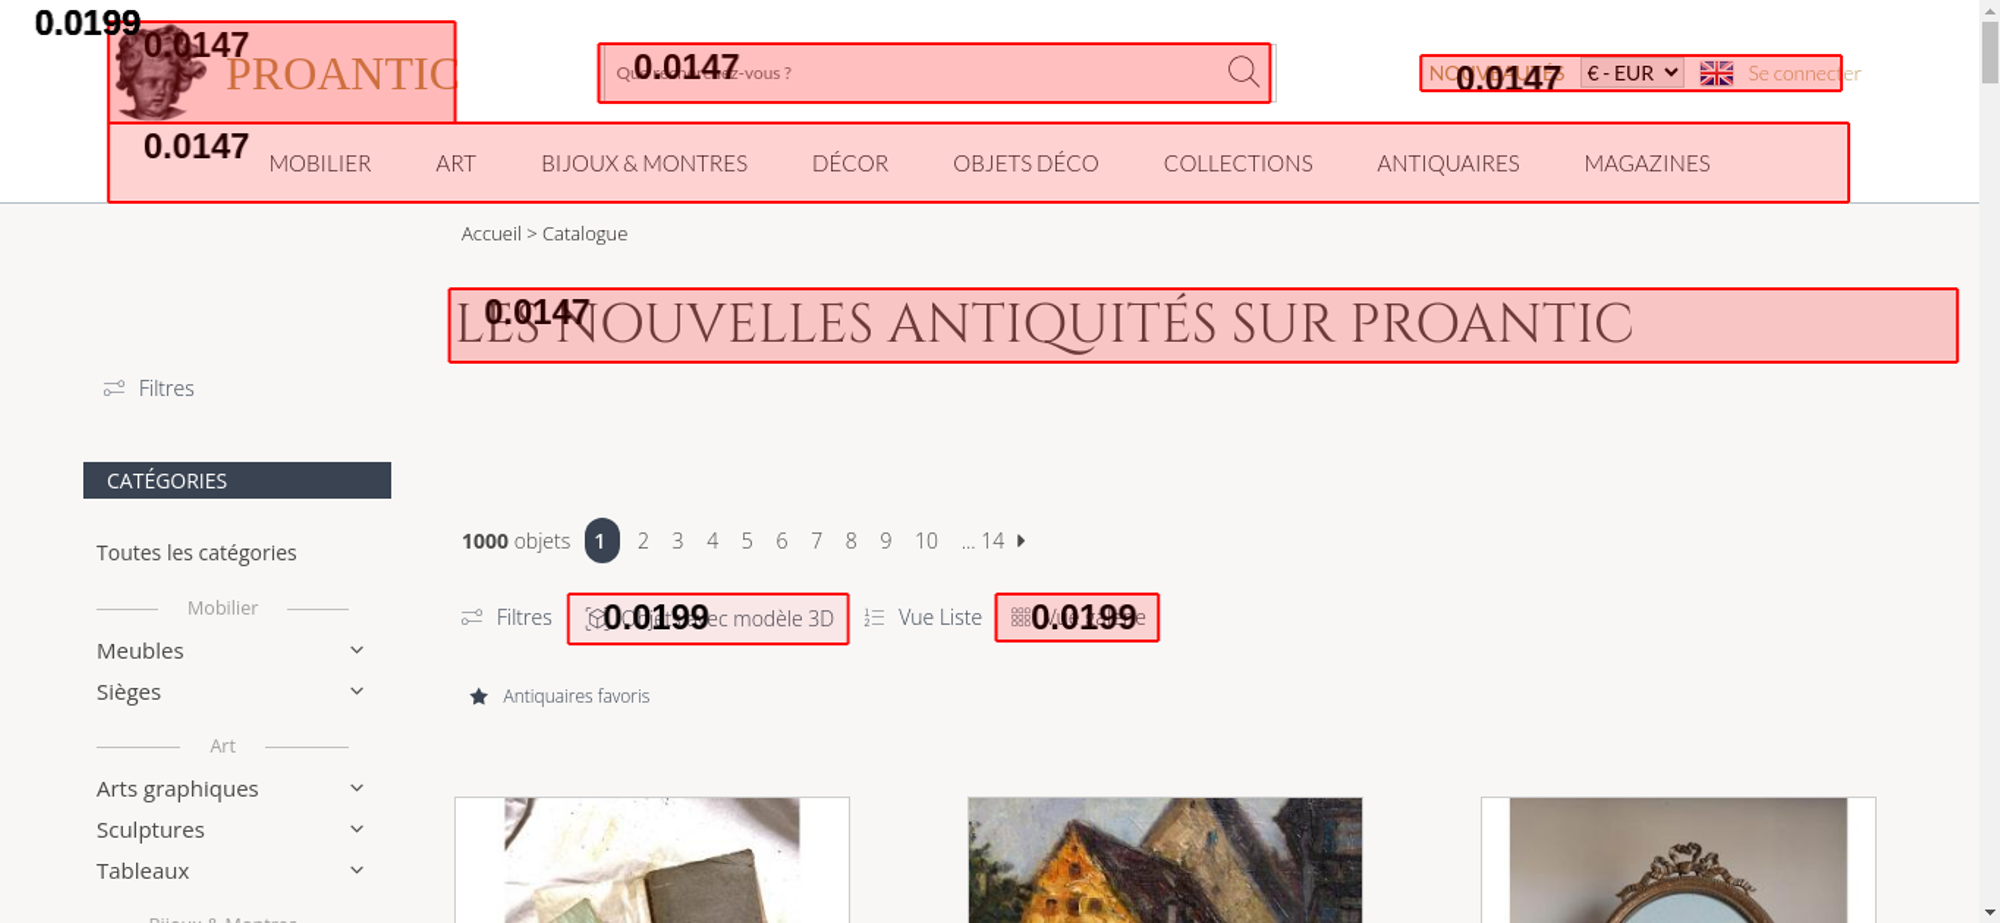Viewport: 2000px width, 923px height.
Task: Click the Proantic cherub logo
Action: pyautogui.click(x=157, y=72)
